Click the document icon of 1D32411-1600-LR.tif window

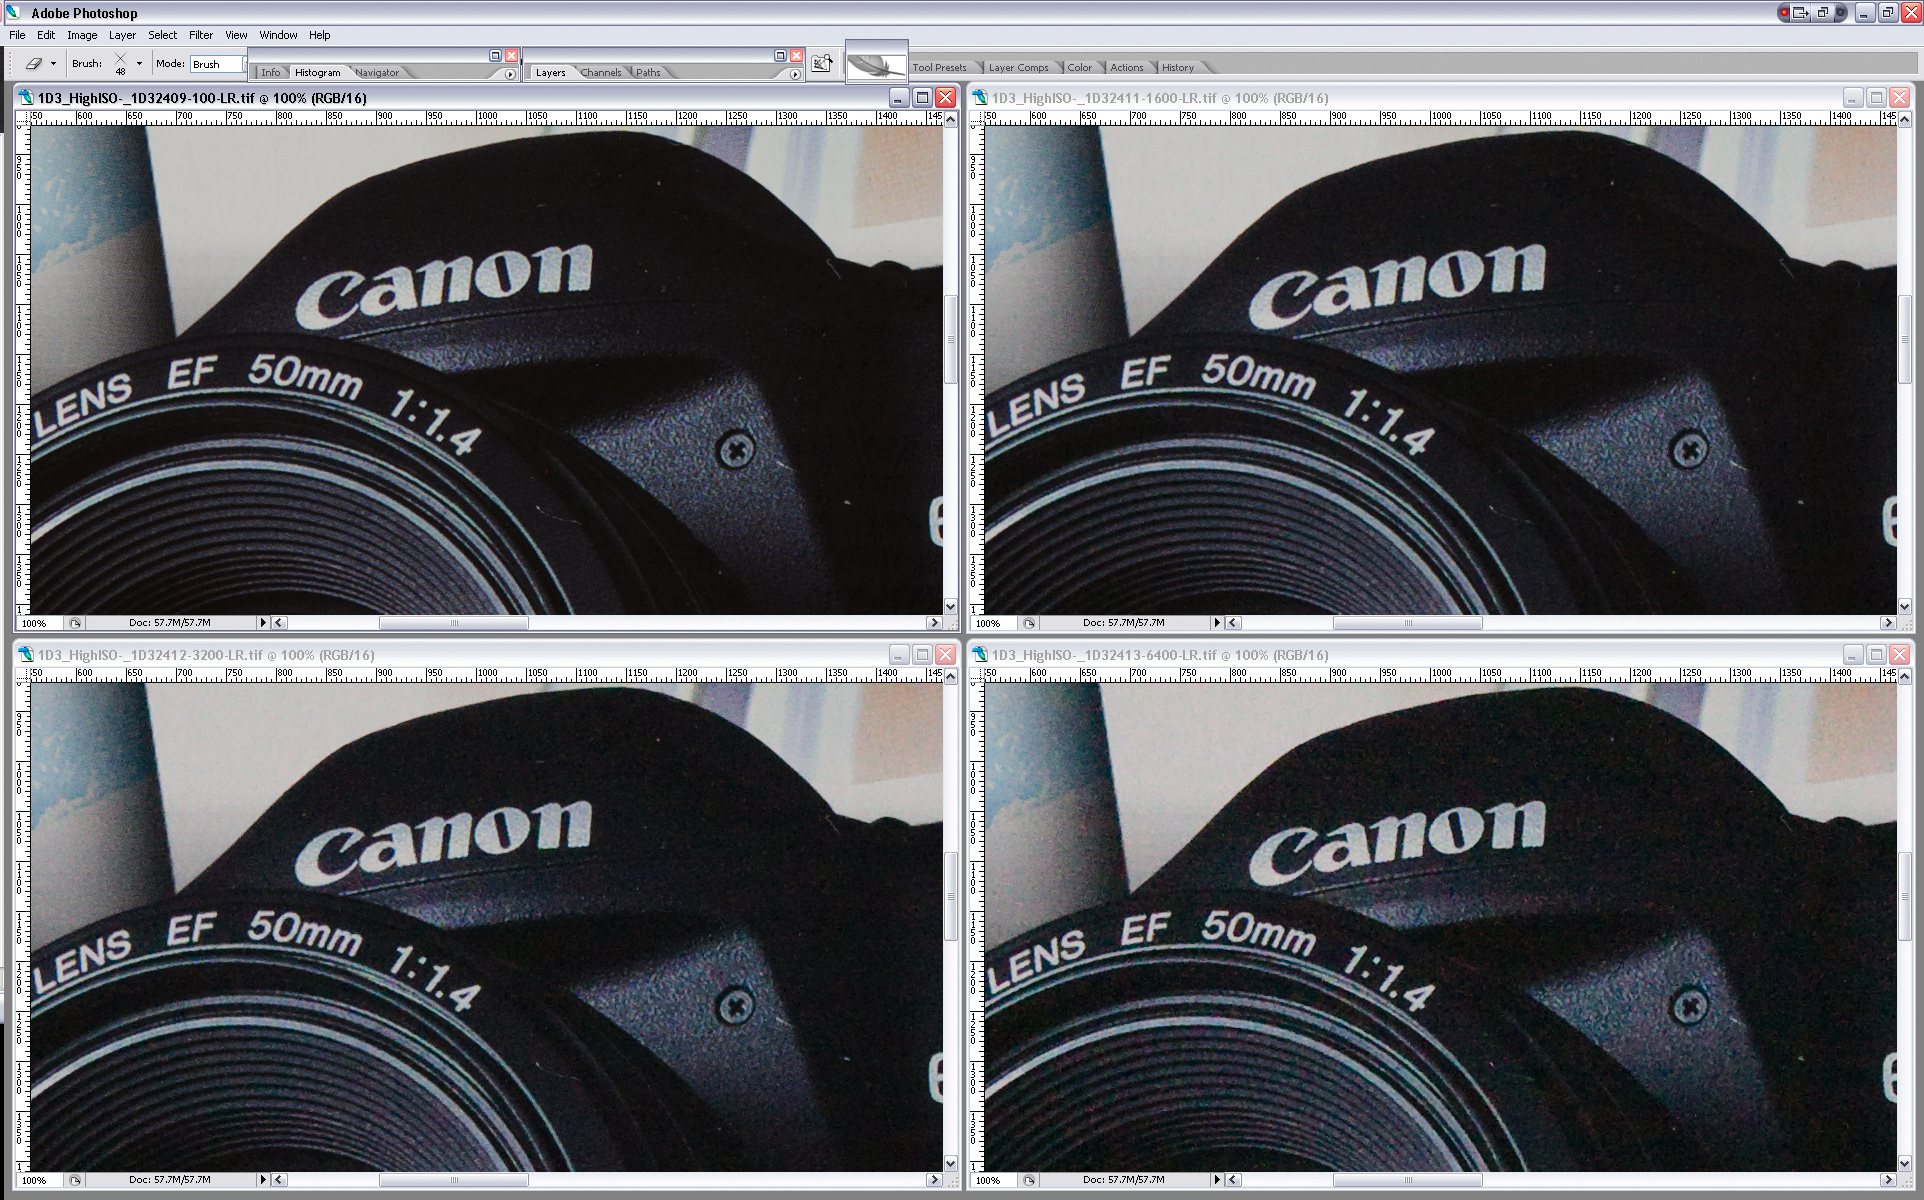coord(980,98)
